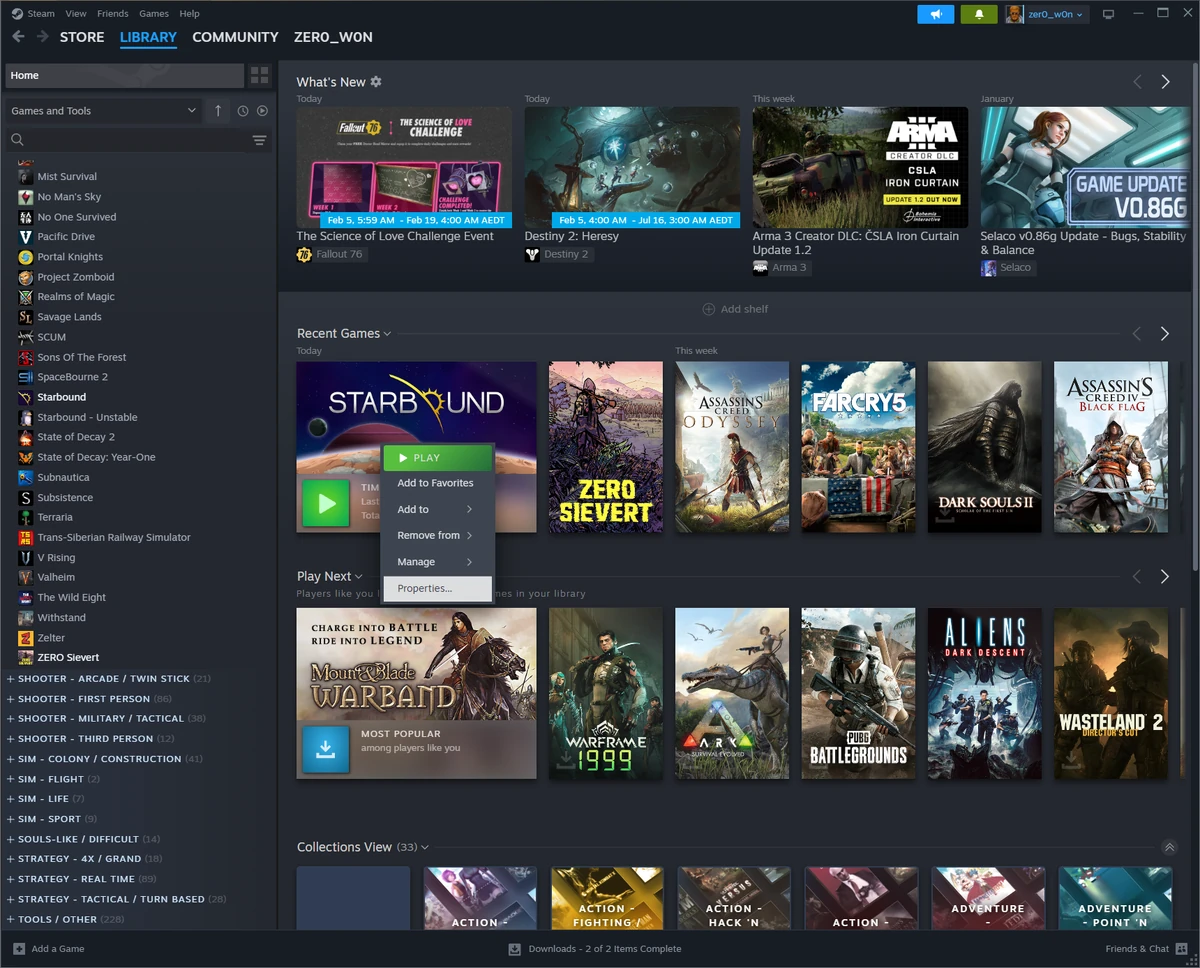Open the zer0_w0n account dropdown
Image resolution: width=1200 pixels, height=968 pixels.
[x=1046, y=14]
